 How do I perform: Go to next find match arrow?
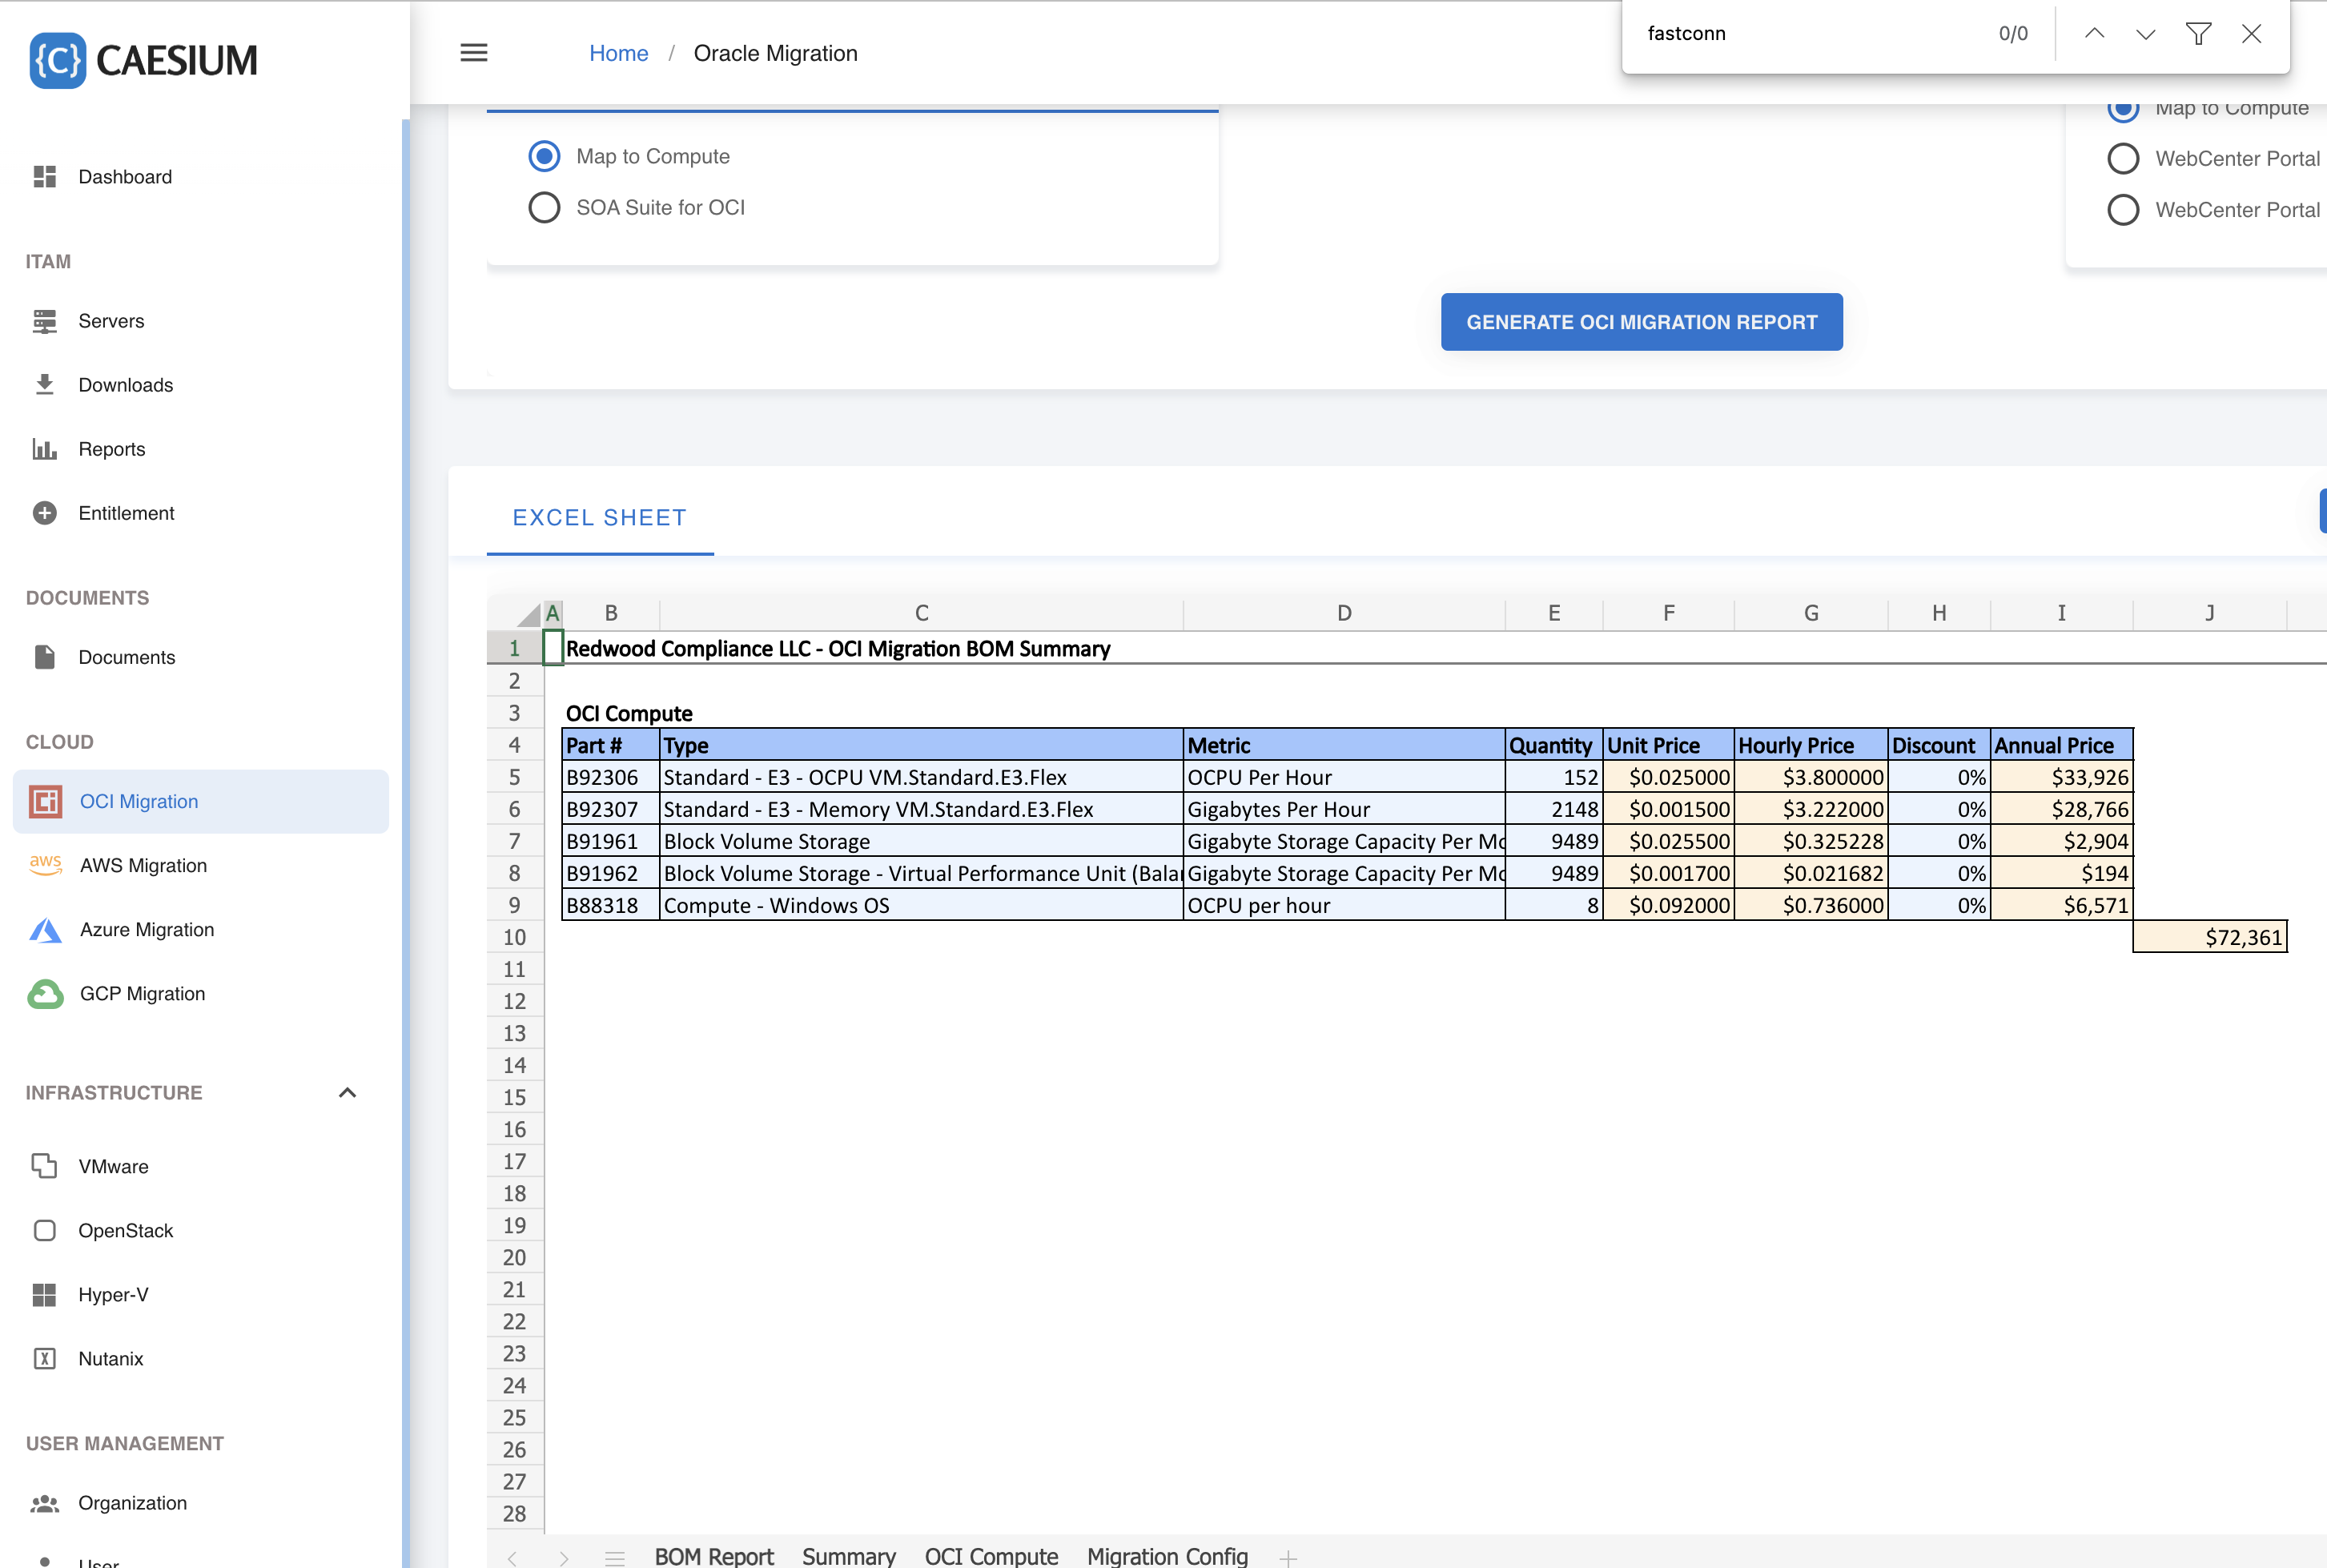(2146, 33)
